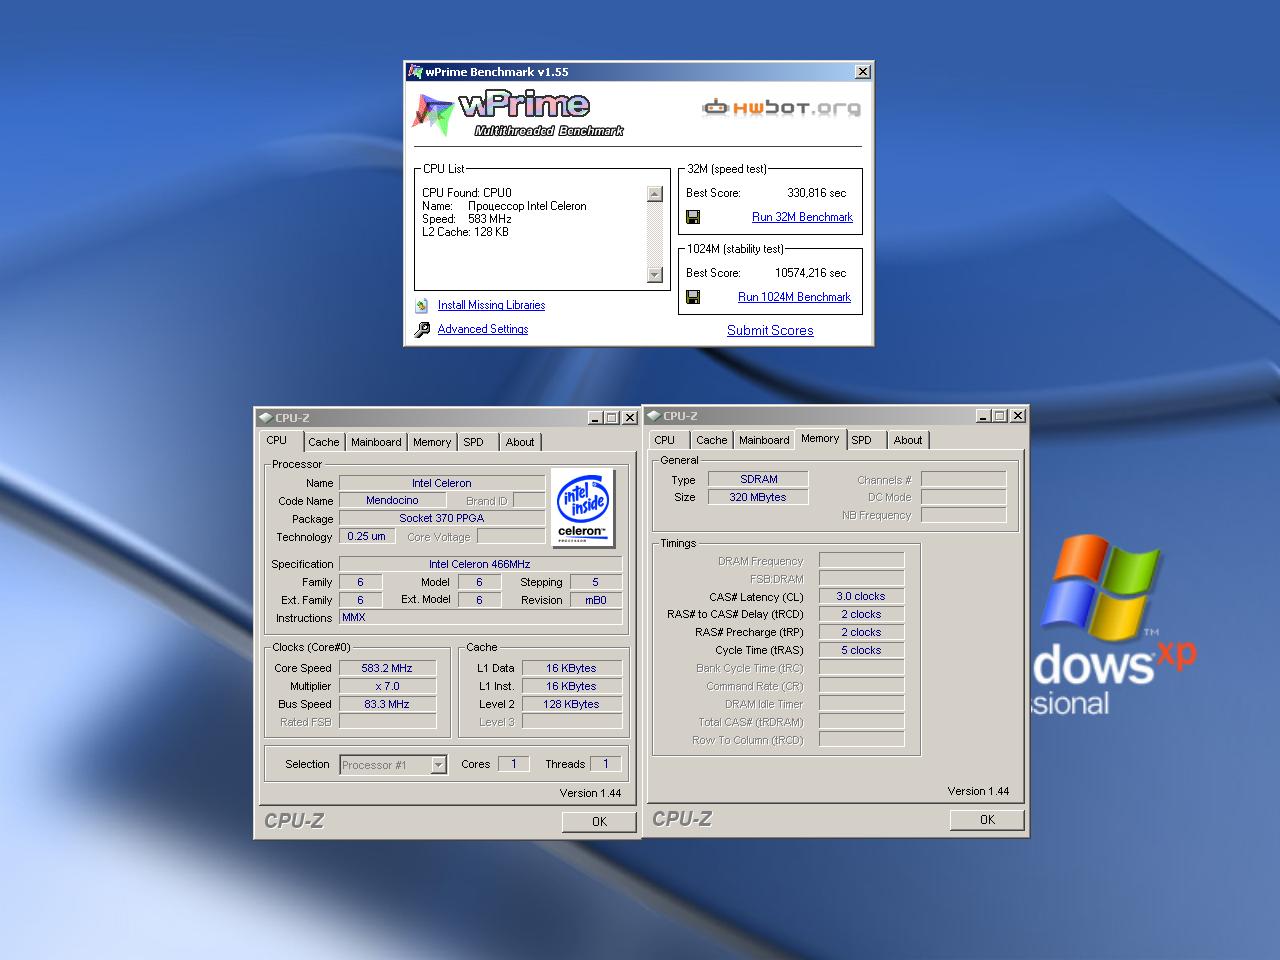Click the wPrime logo graphic
The height and width of the screenshot is (960, 1280).
(517, 113)
